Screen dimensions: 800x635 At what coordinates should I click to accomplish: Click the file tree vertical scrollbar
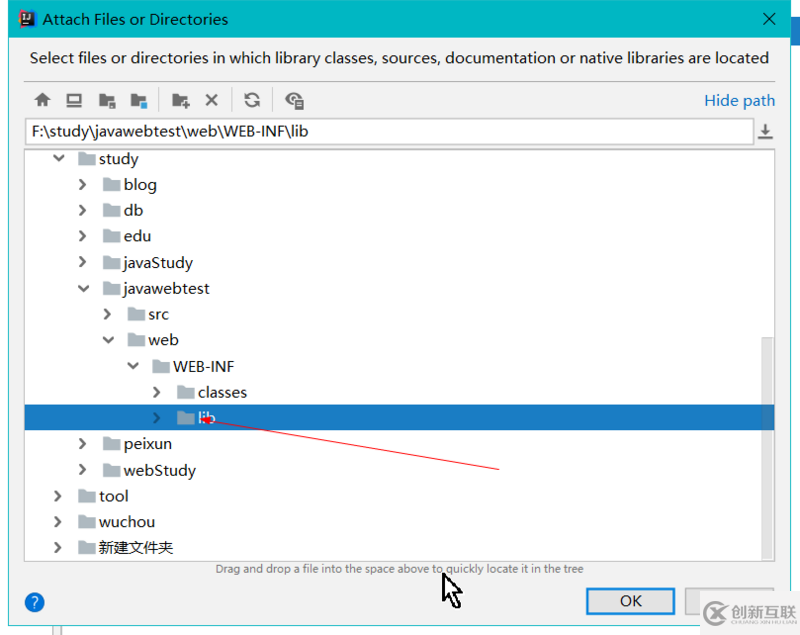767,448
